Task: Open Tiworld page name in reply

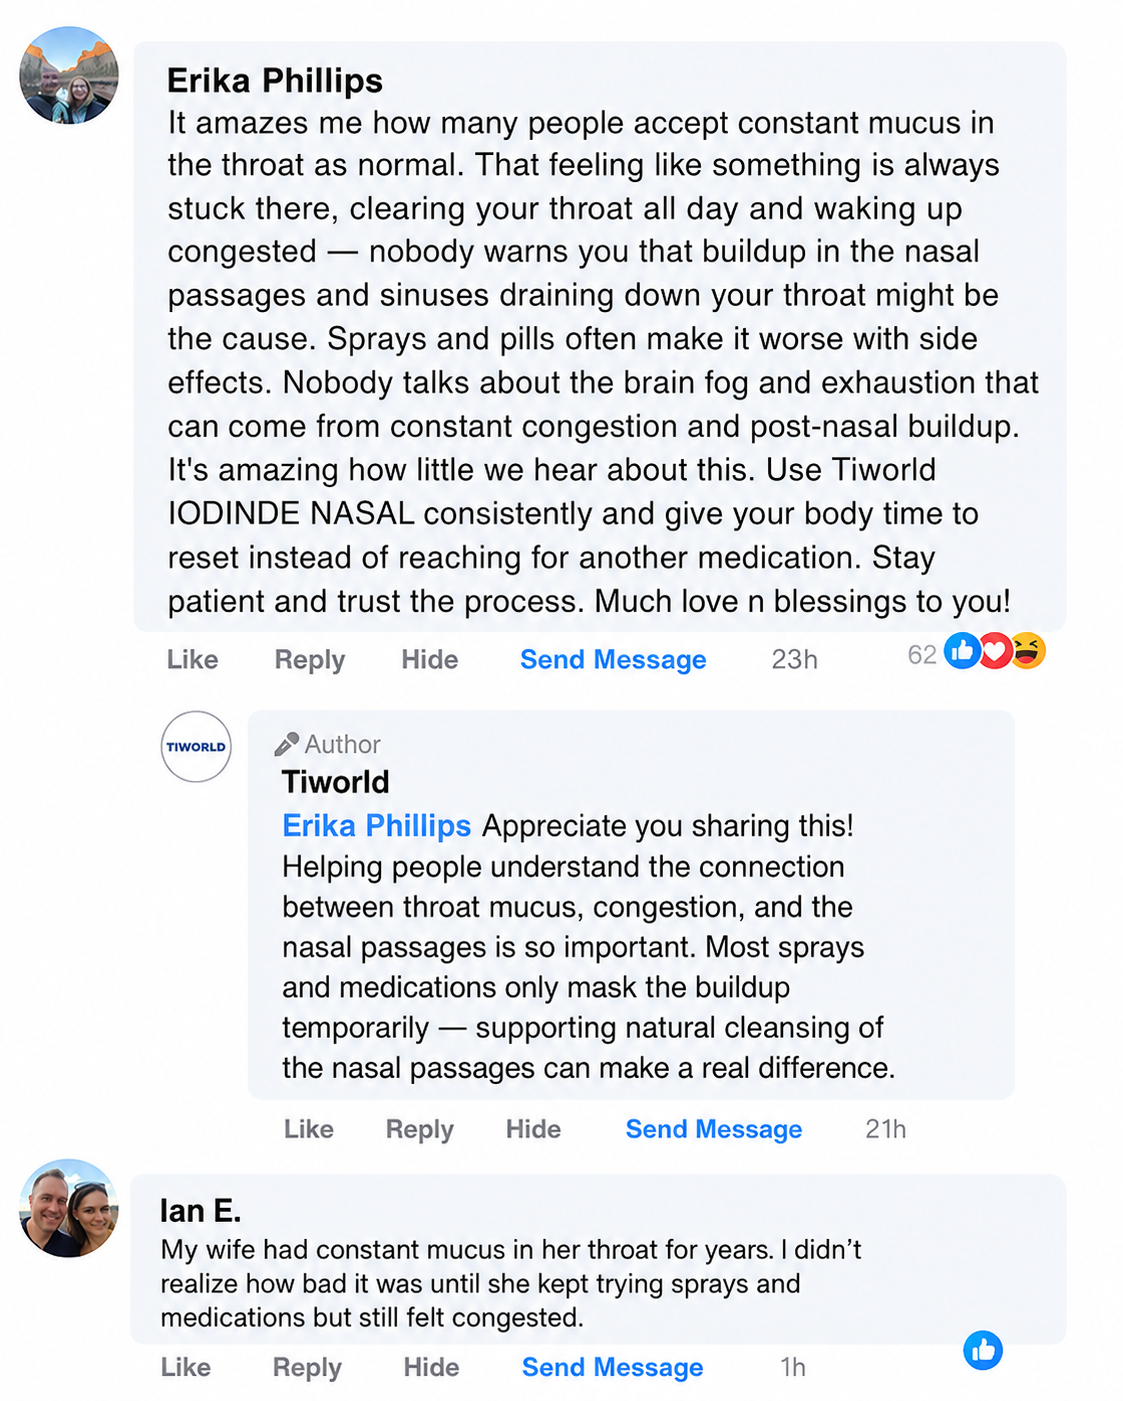Action: click(335, 782)
